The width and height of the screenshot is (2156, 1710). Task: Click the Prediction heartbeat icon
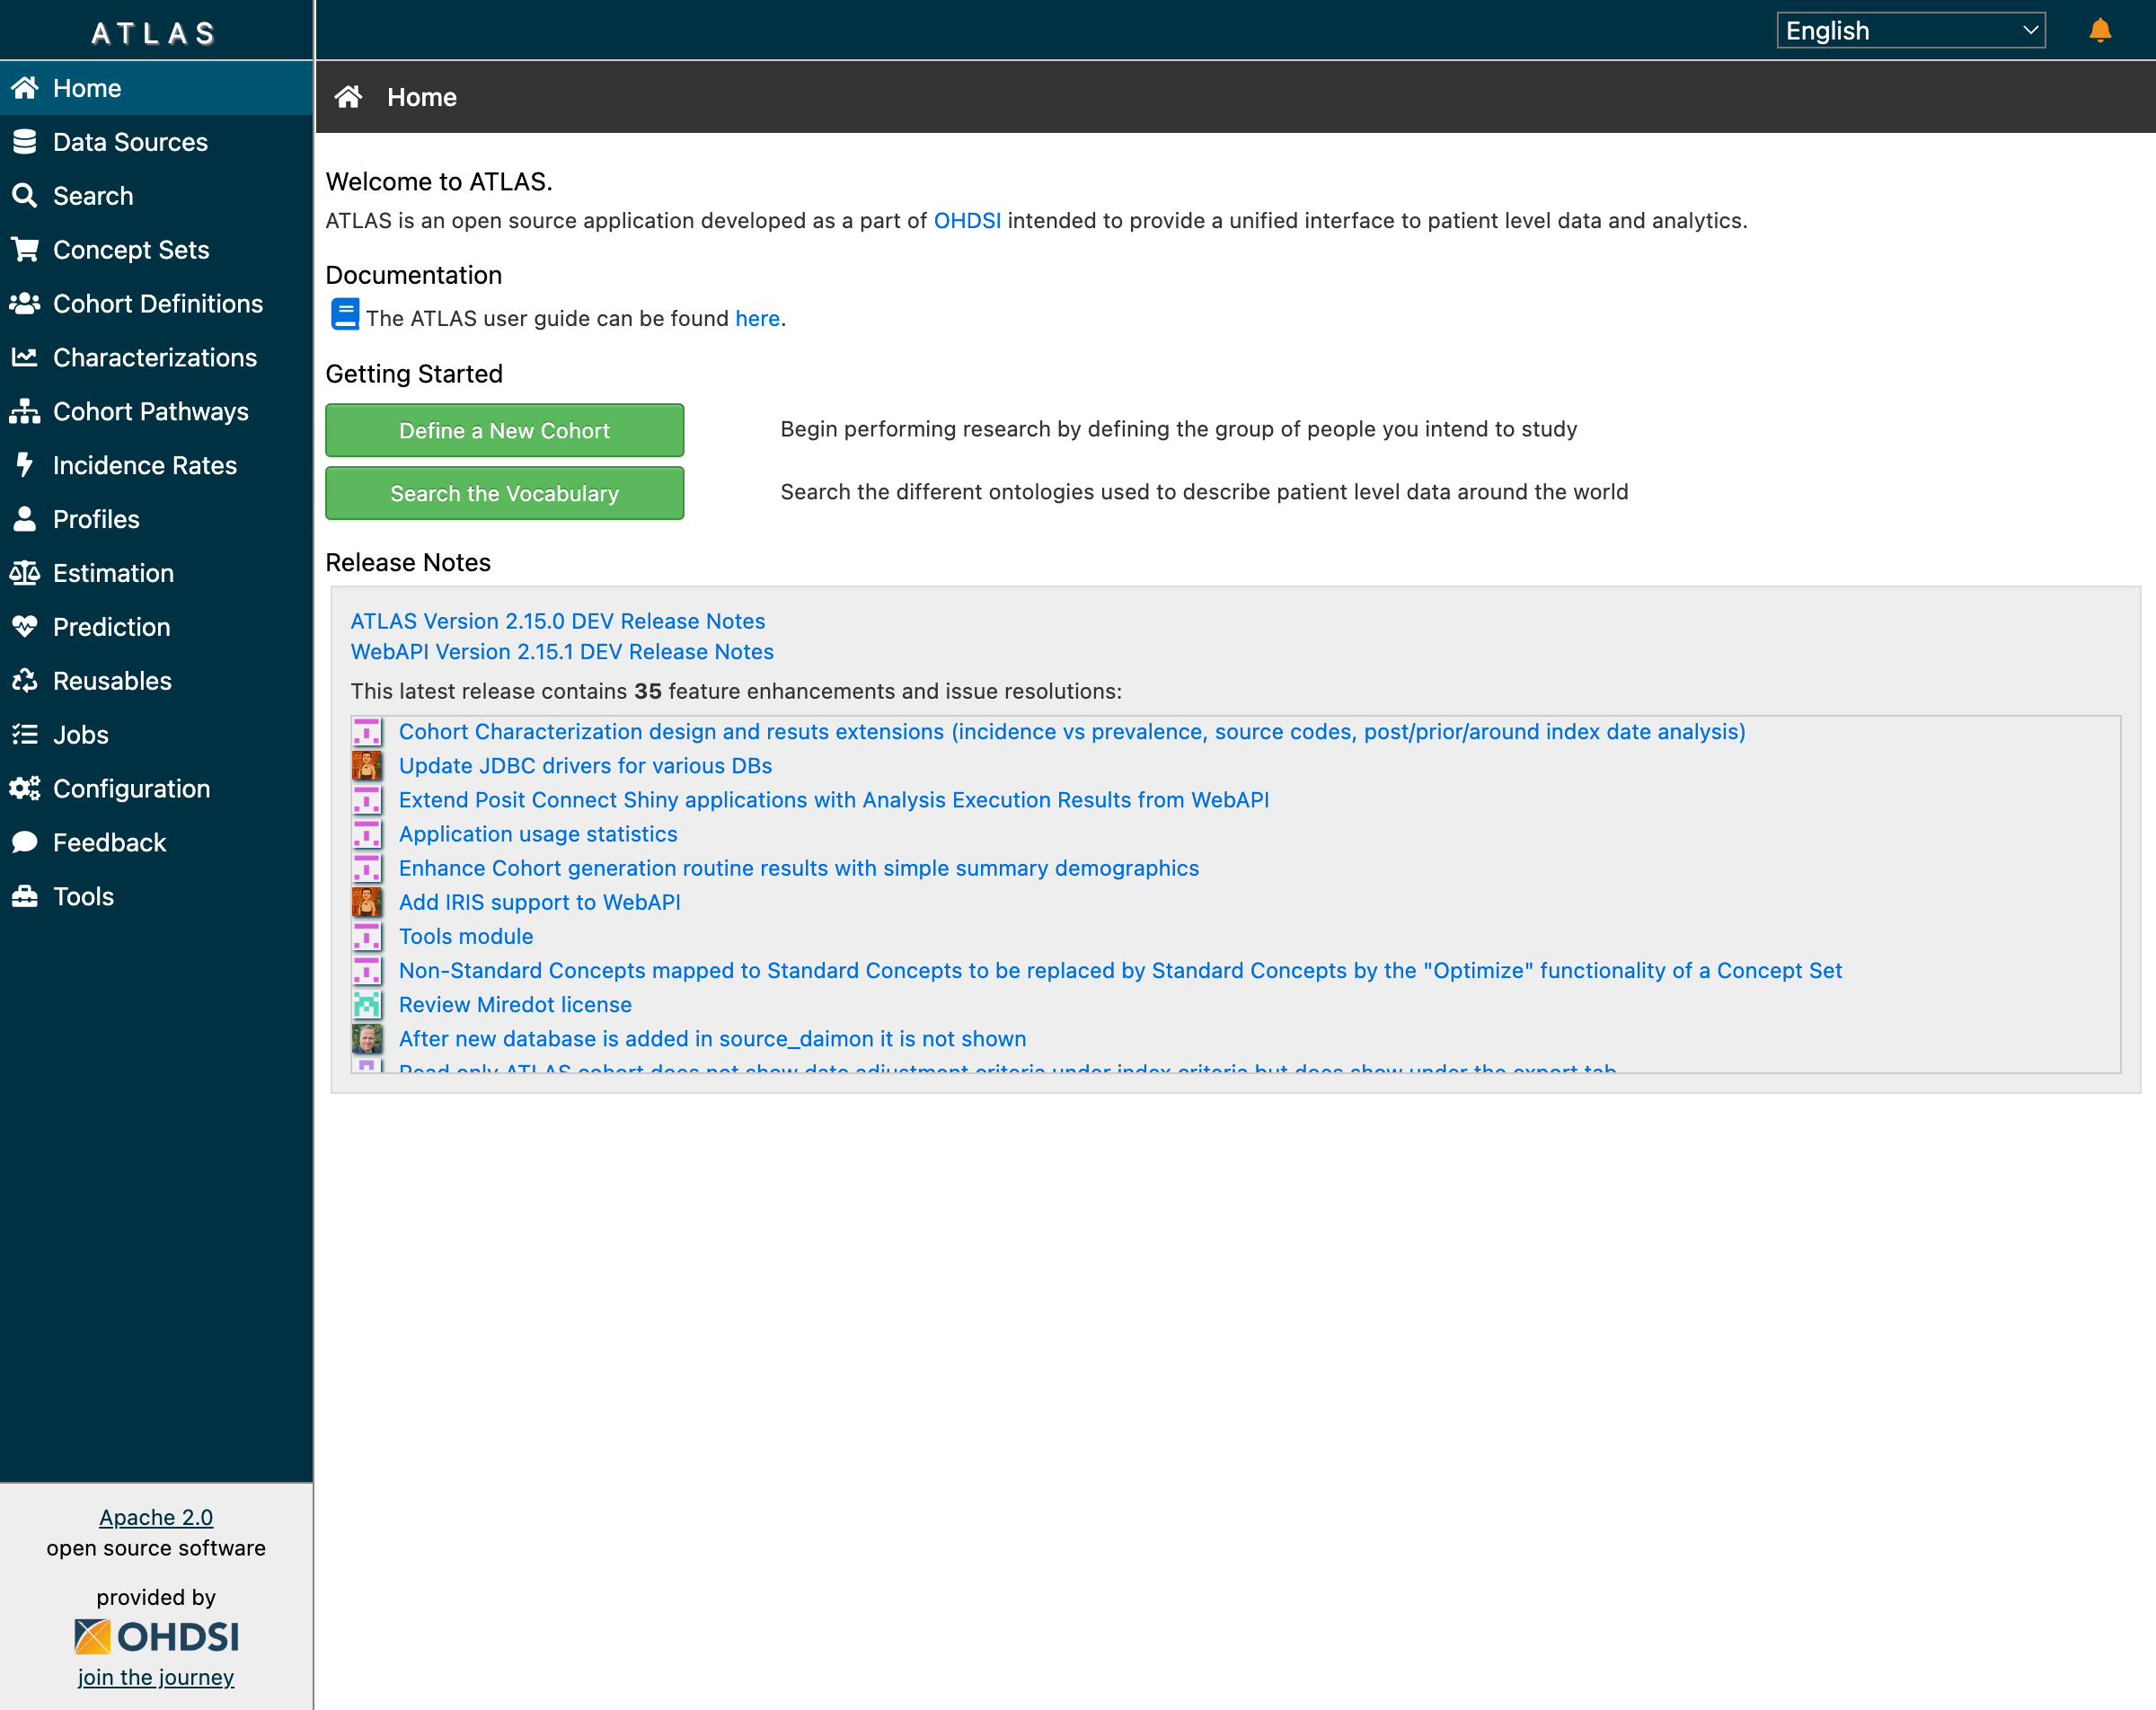pos(25,627)
